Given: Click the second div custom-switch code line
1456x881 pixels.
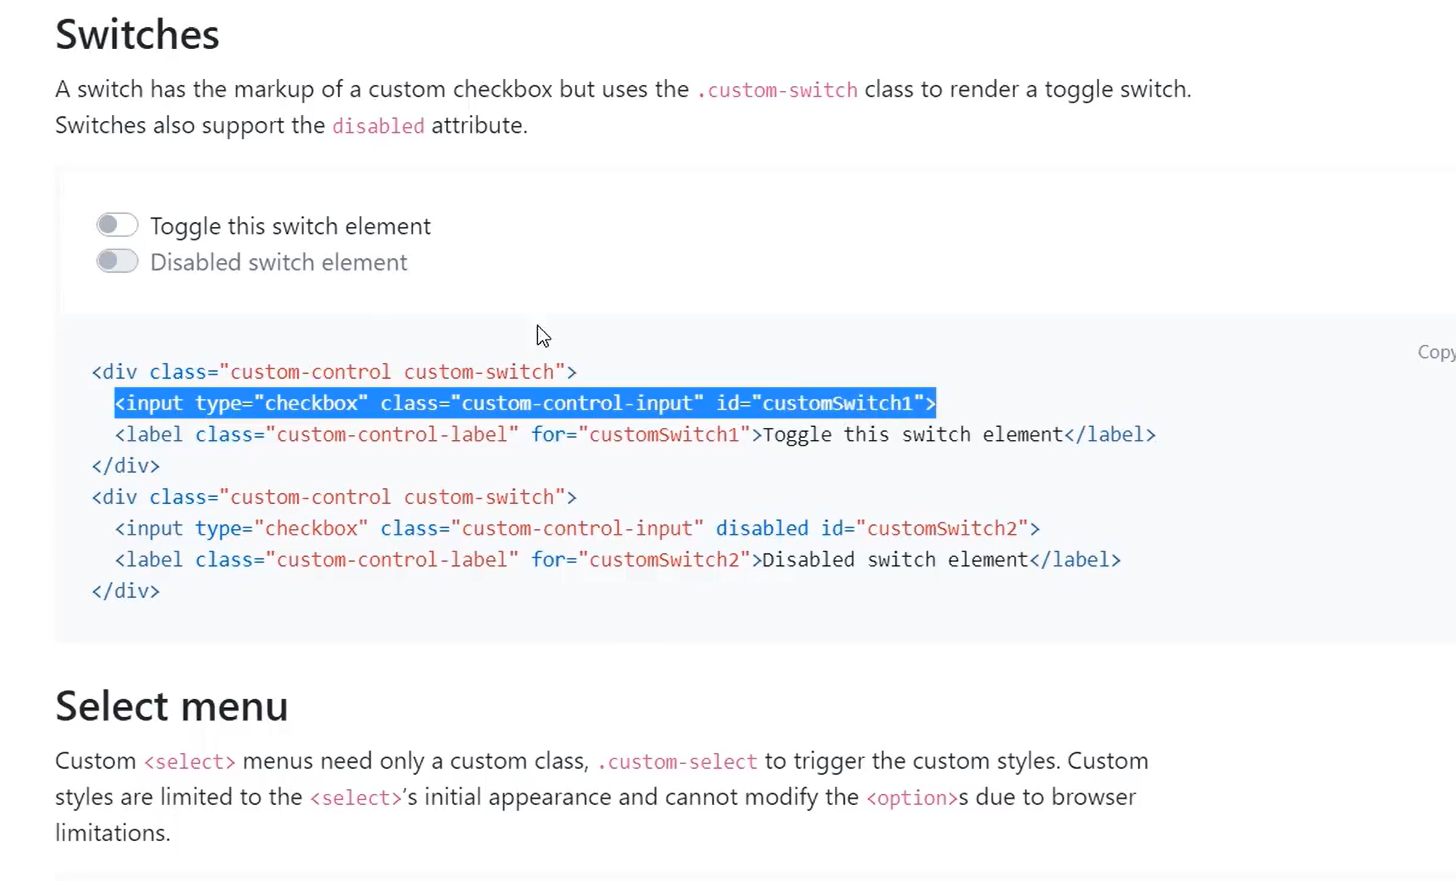Looking at the screenshot, I should 334,497.
